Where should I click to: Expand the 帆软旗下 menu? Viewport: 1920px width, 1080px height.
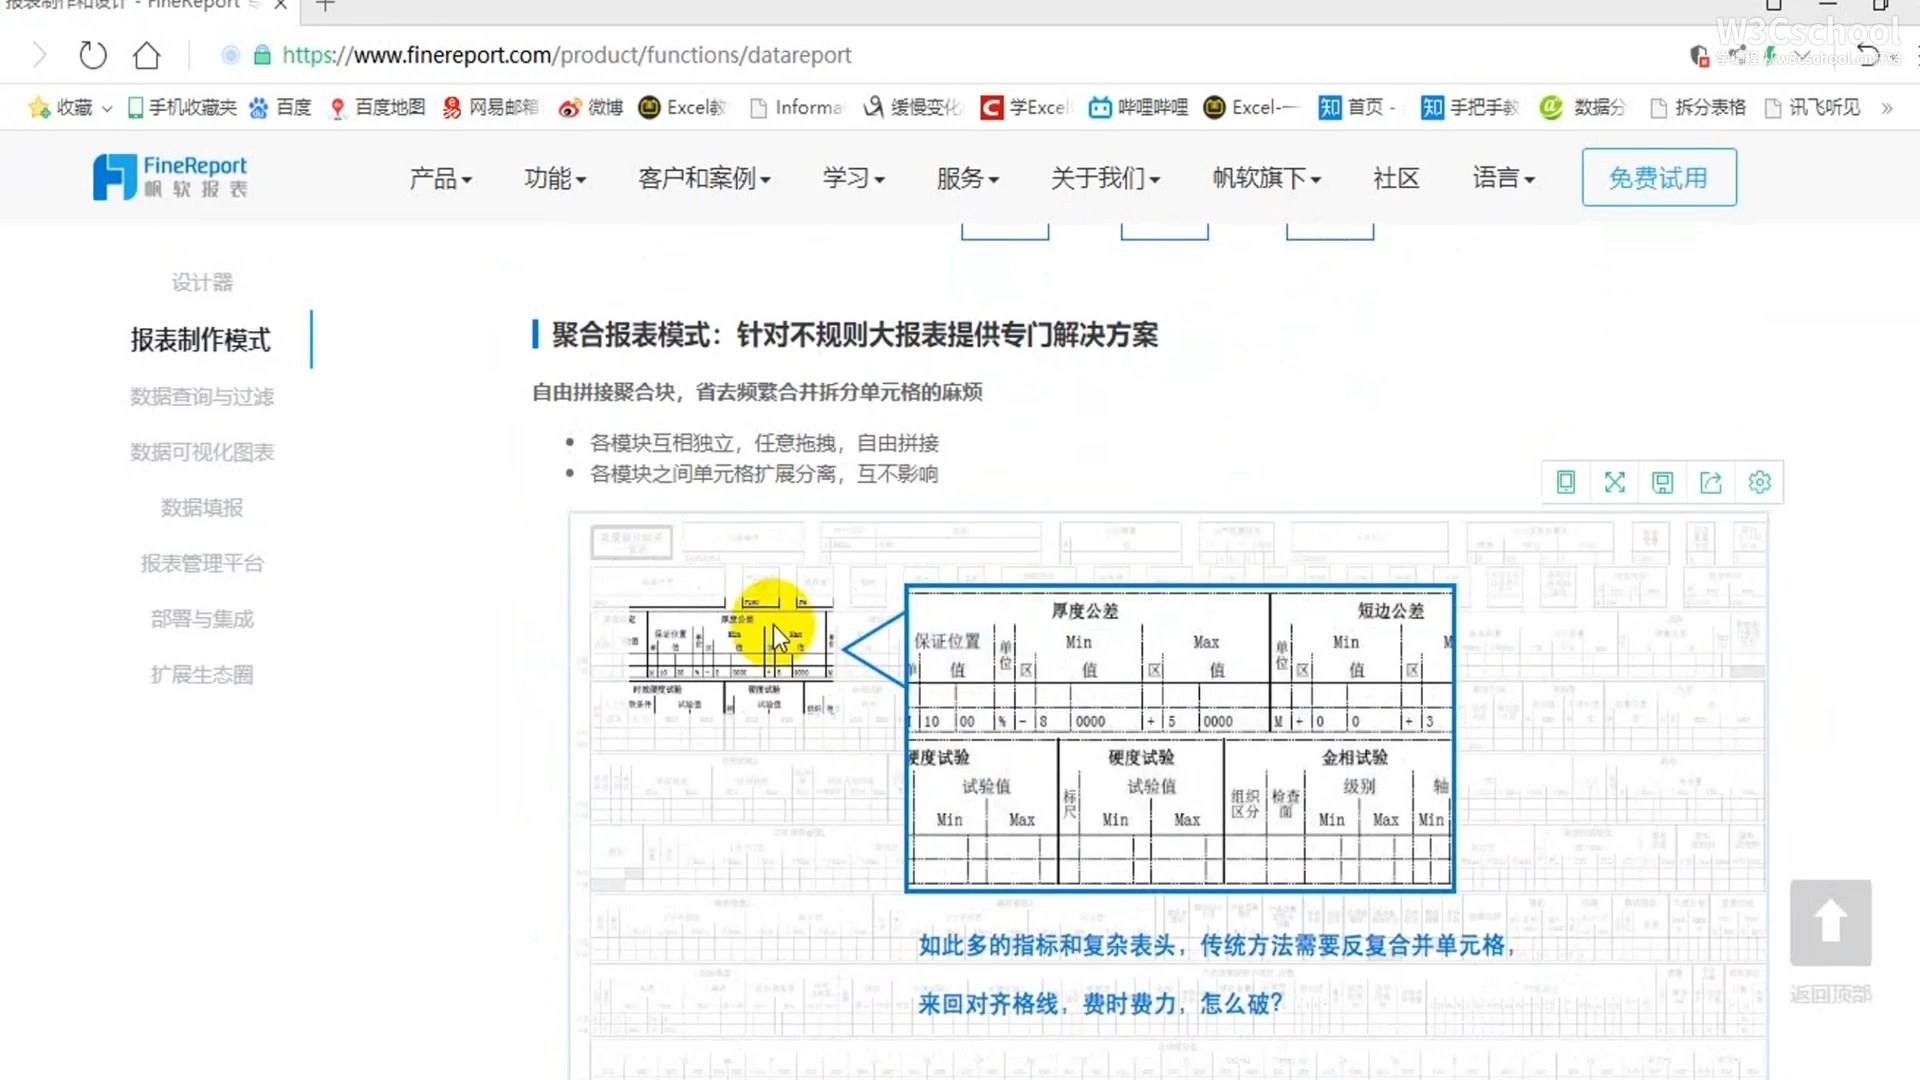1266,178
